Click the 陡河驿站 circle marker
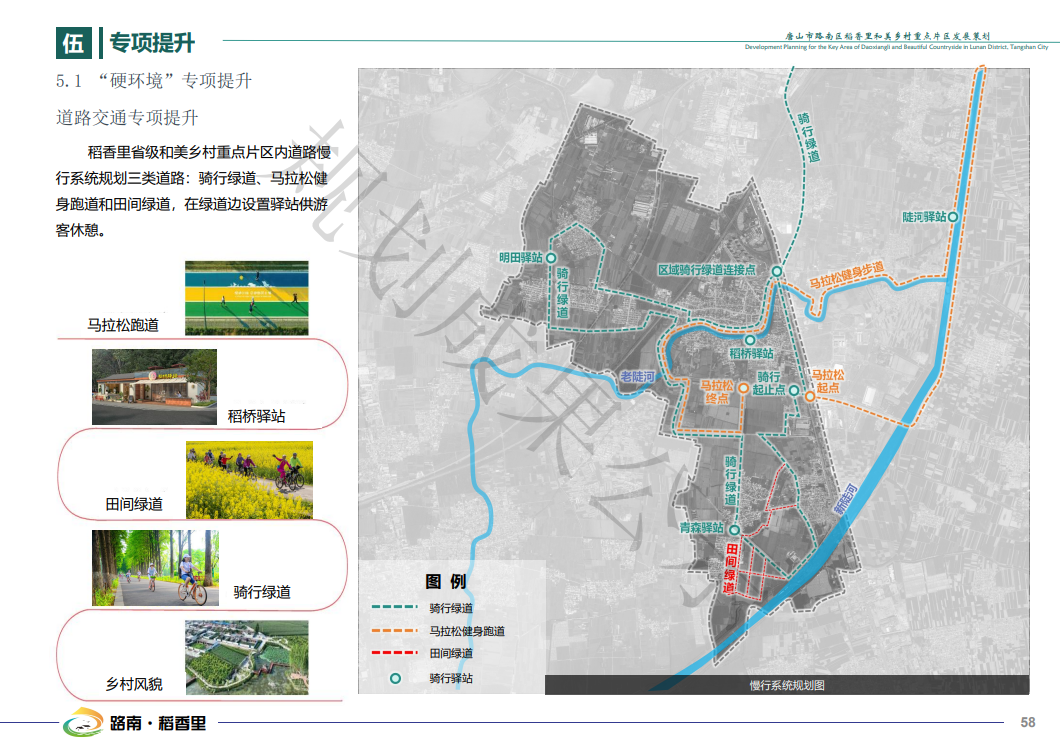1060x744 pixels. coord(954,216)
